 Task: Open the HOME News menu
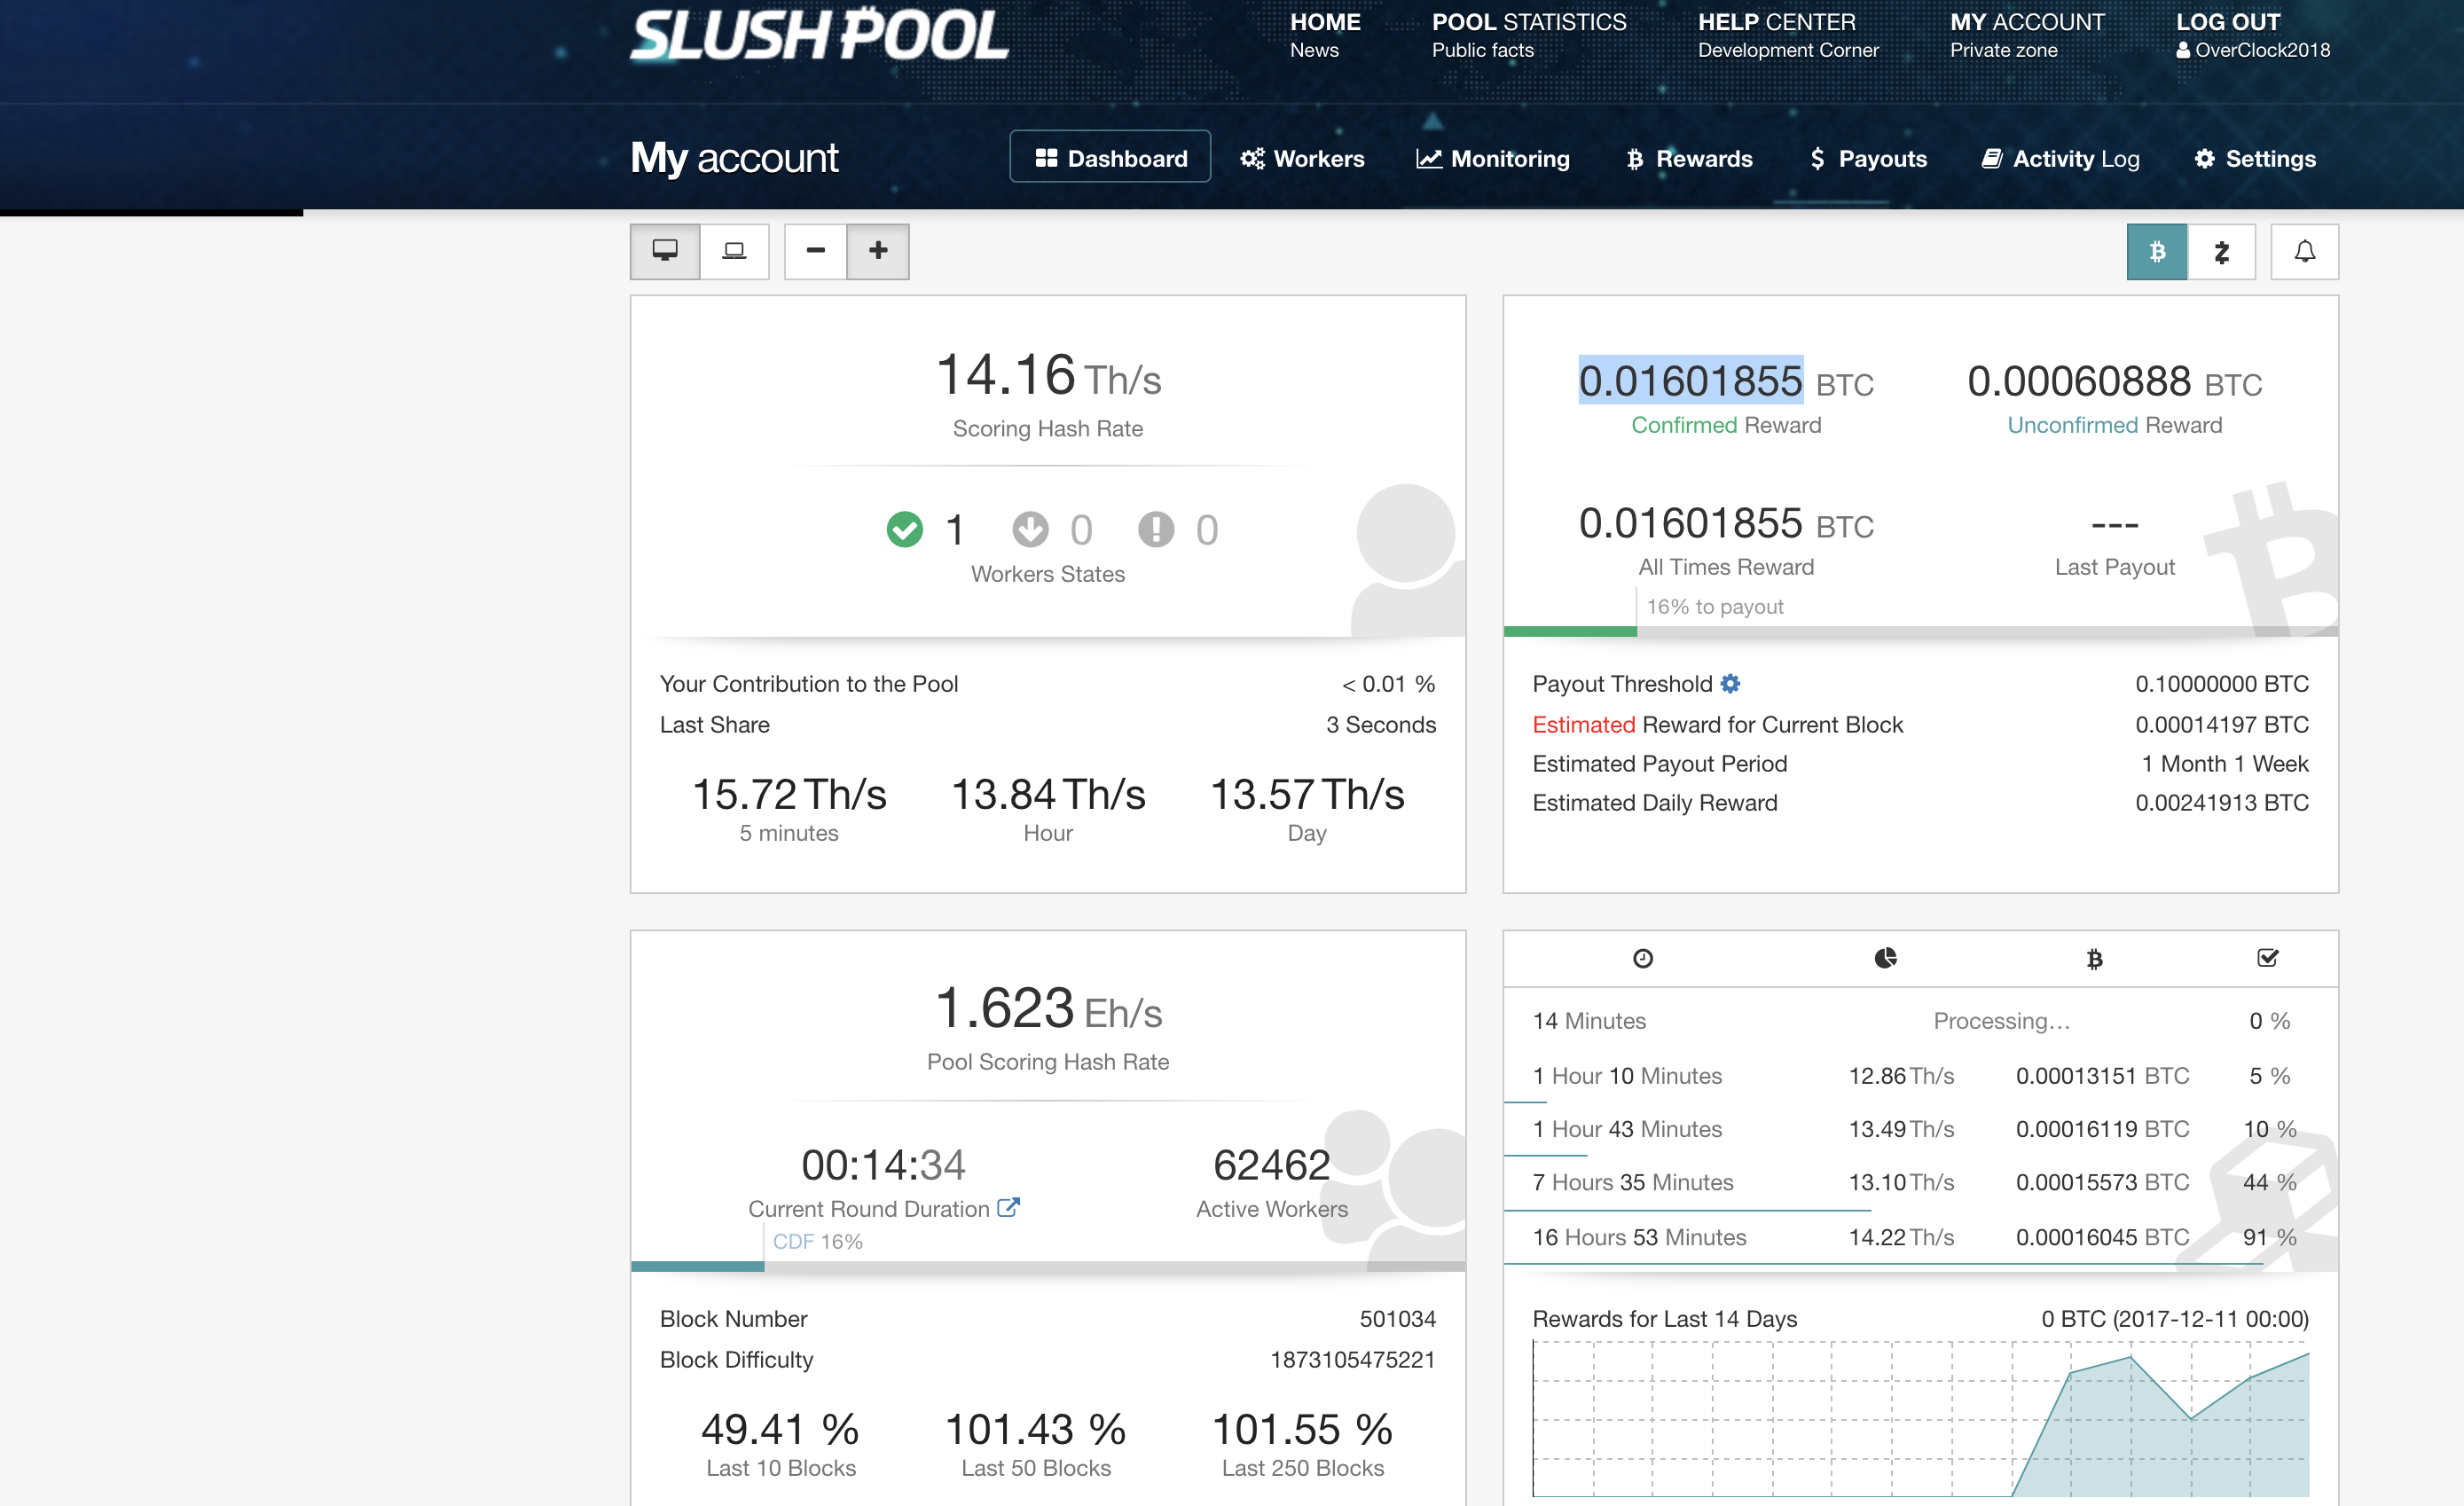(1324, 35)
